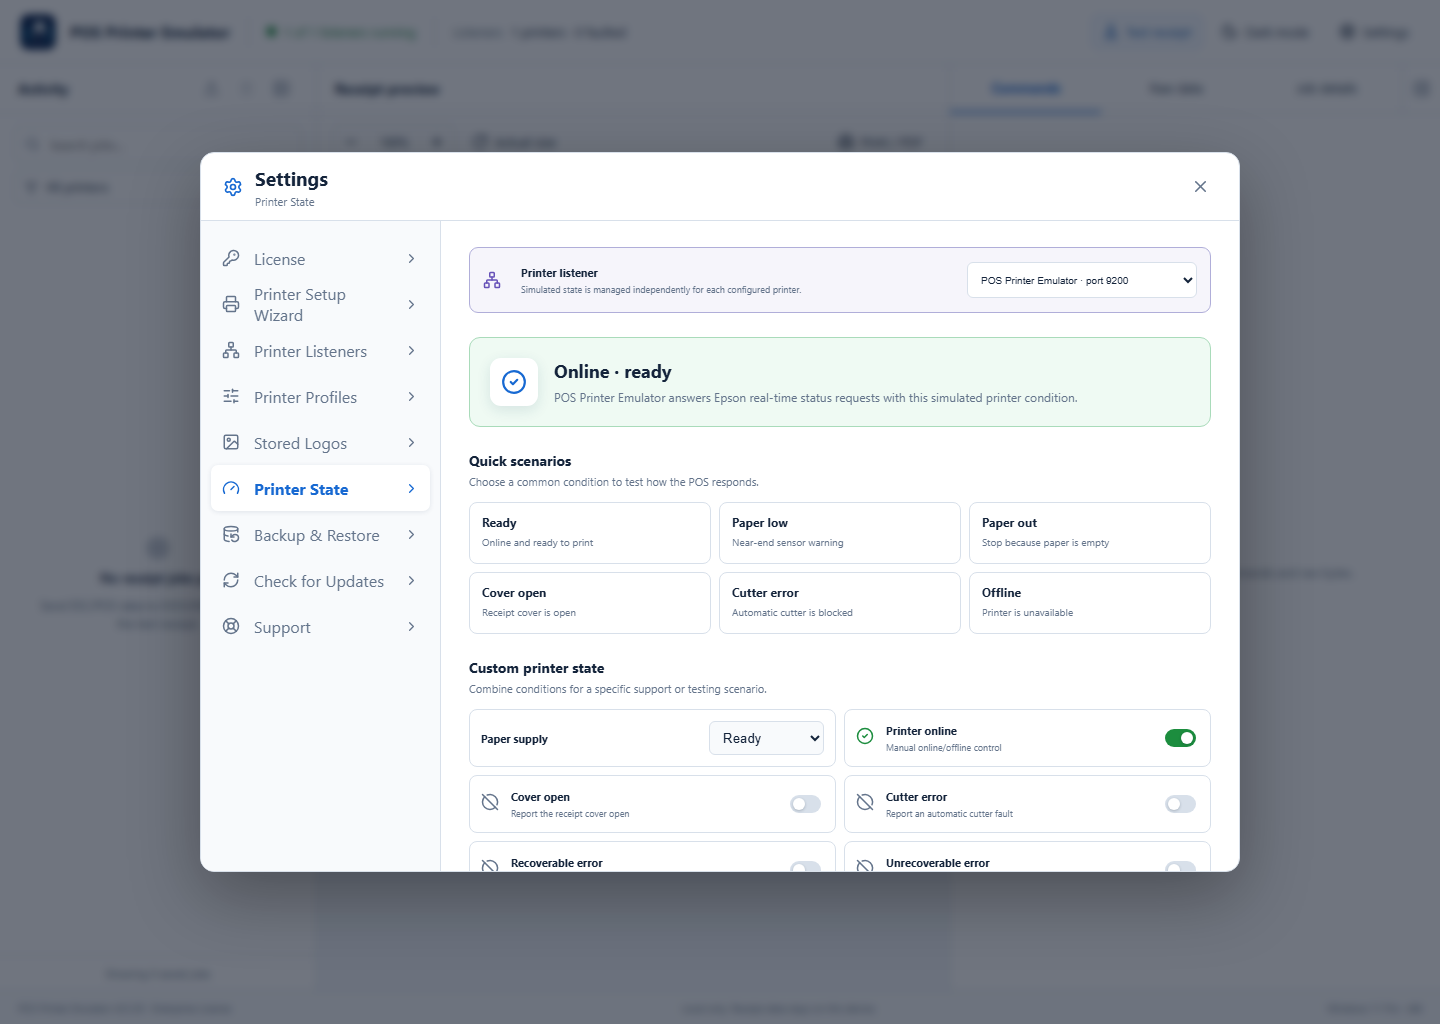The width and height of the screenshot is (1440, 1024).
Task: Apply the Cover open quick scenario
Action: [590, 603]
